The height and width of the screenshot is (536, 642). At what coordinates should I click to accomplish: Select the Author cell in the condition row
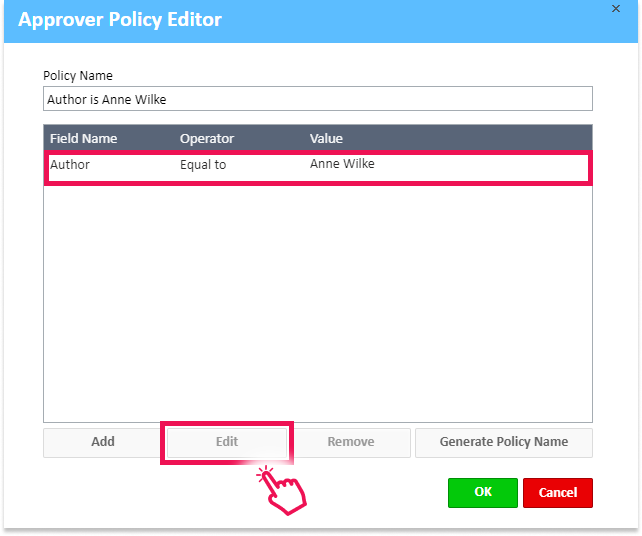point(70,165)
